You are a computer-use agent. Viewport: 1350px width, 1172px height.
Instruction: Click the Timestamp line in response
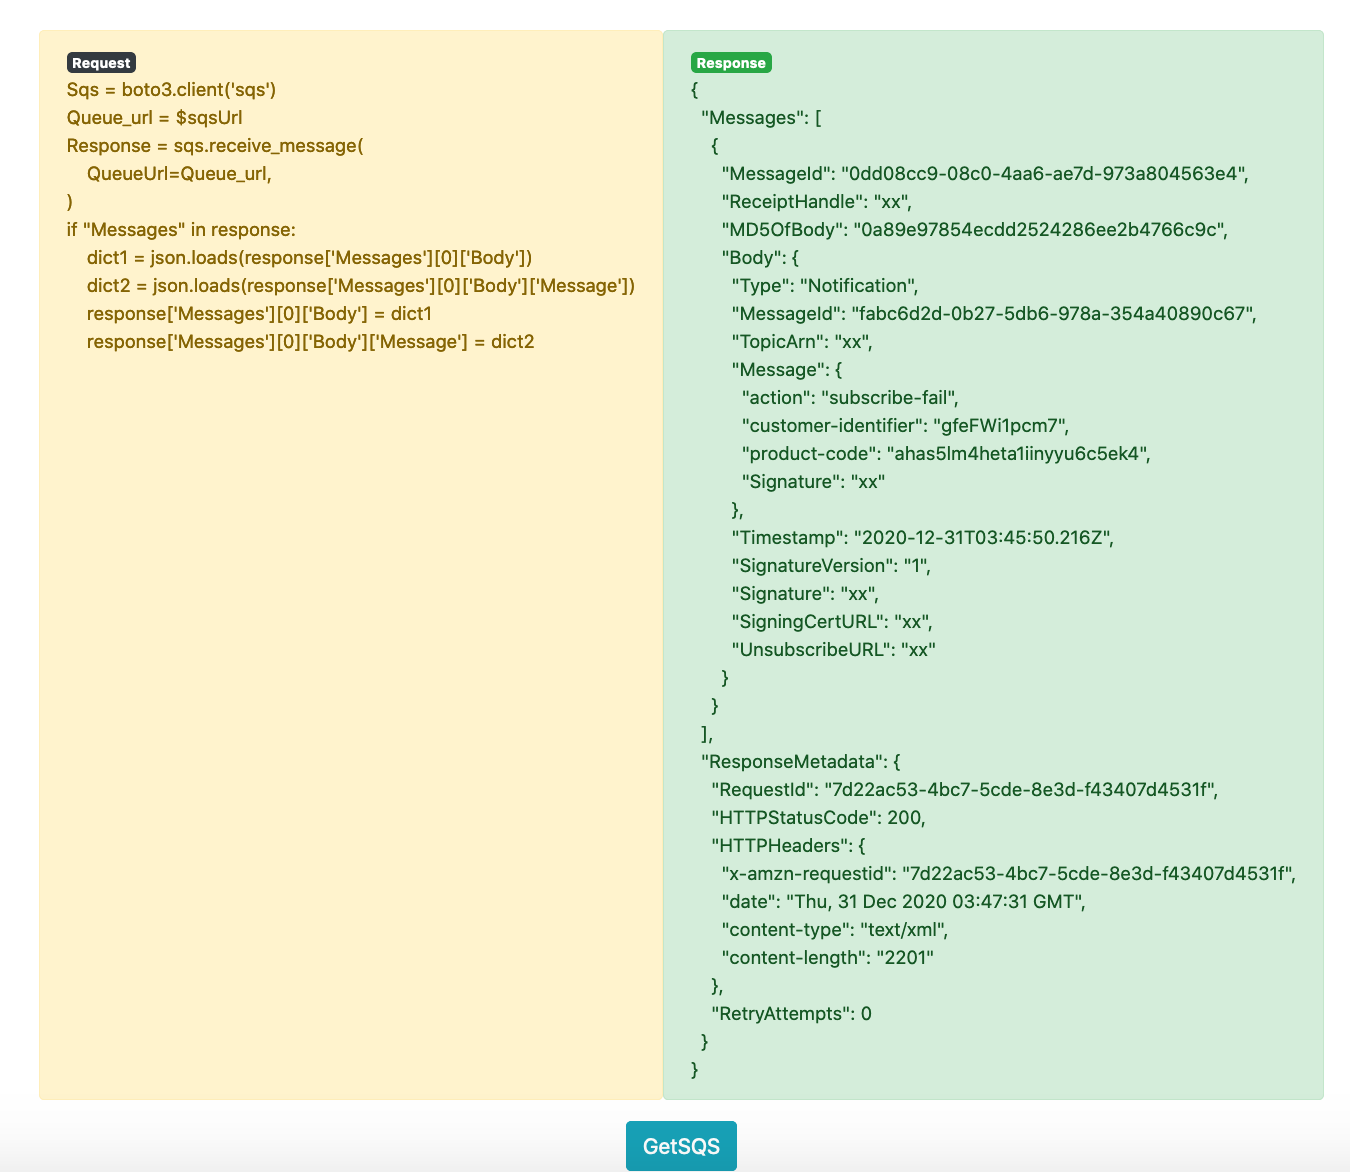click(x=922, y=538)
